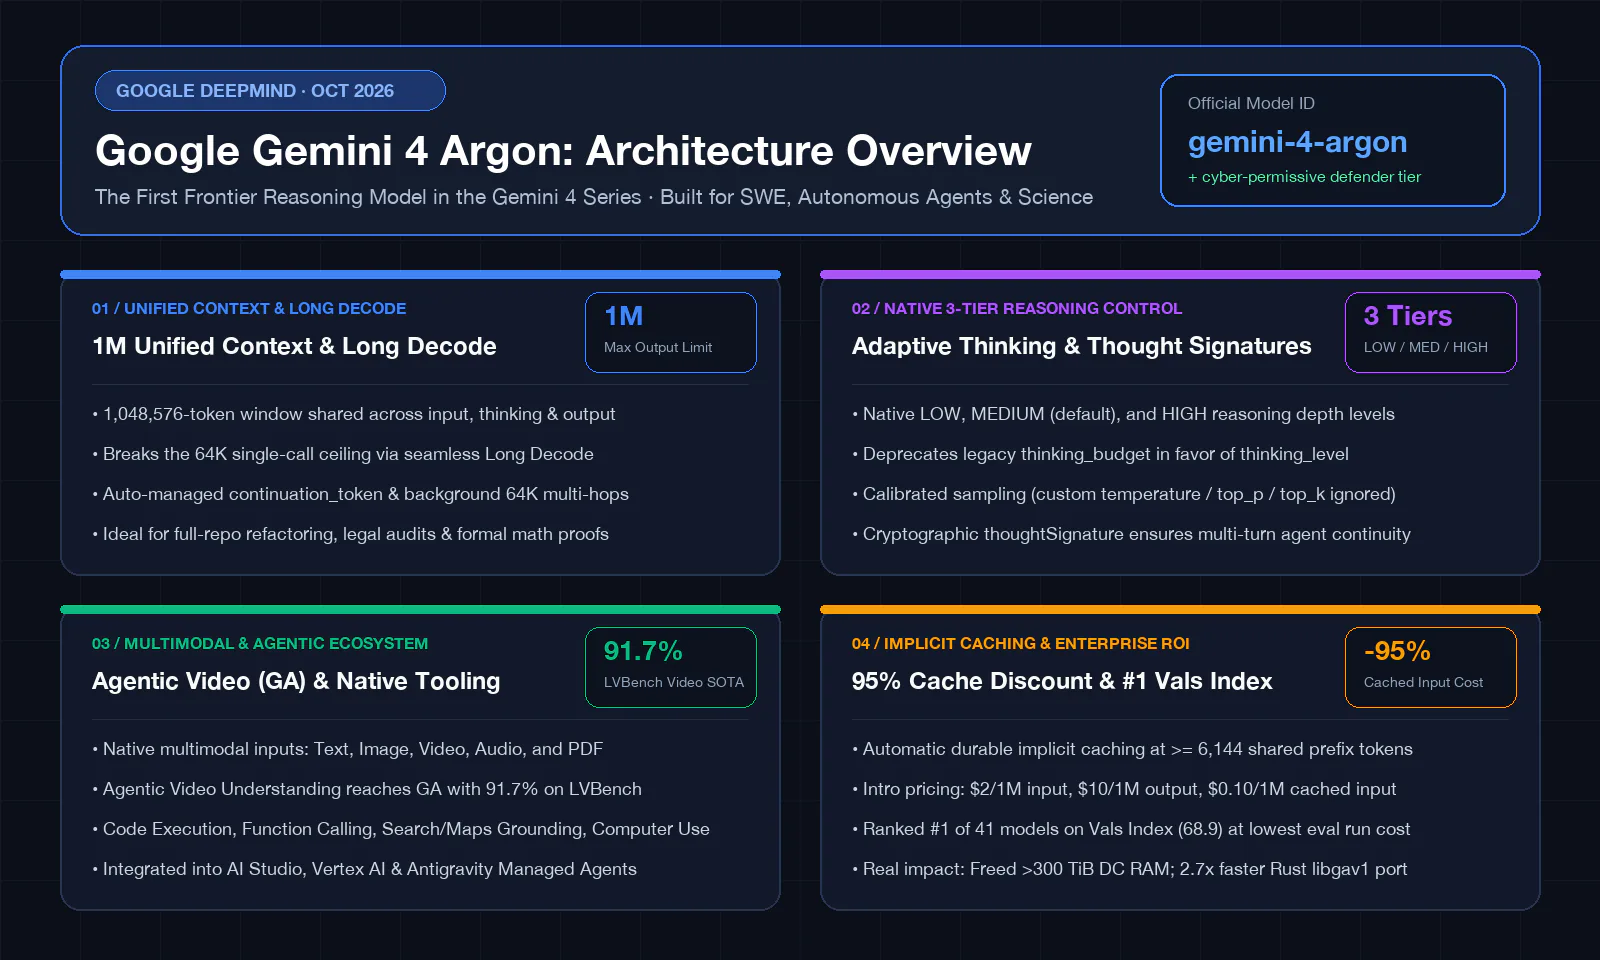Click the '-95%' Cached Input Cost box
The image size is (1600, 960).
1431,667
